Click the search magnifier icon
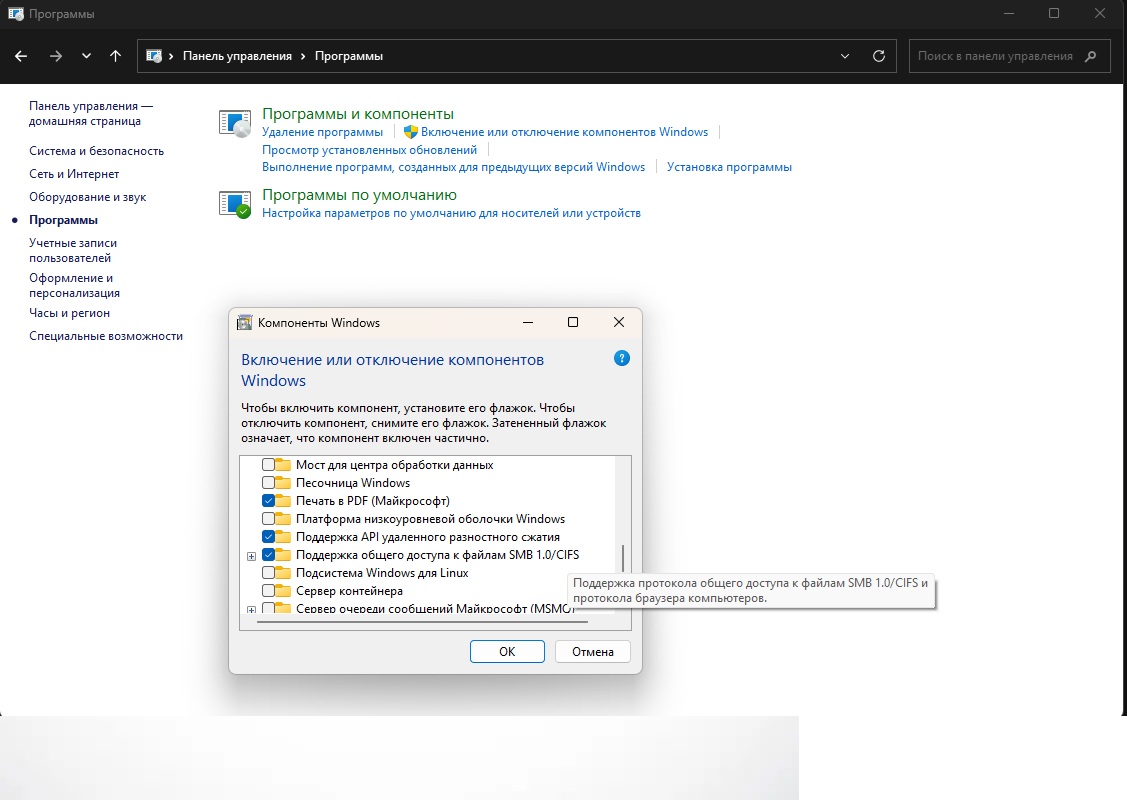Image resolution: width=1127 pixels, height=800 pixels. tap(1090, 56)
